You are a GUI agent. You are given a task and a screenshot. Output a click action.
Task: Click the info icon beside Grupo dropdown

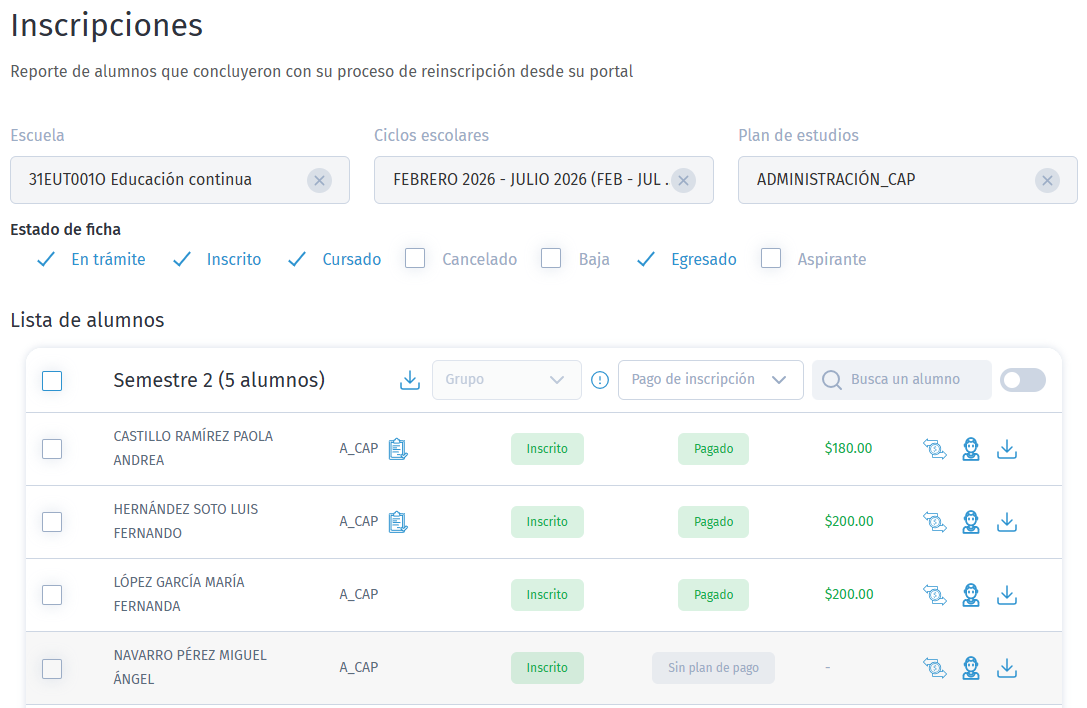point(600,380)
